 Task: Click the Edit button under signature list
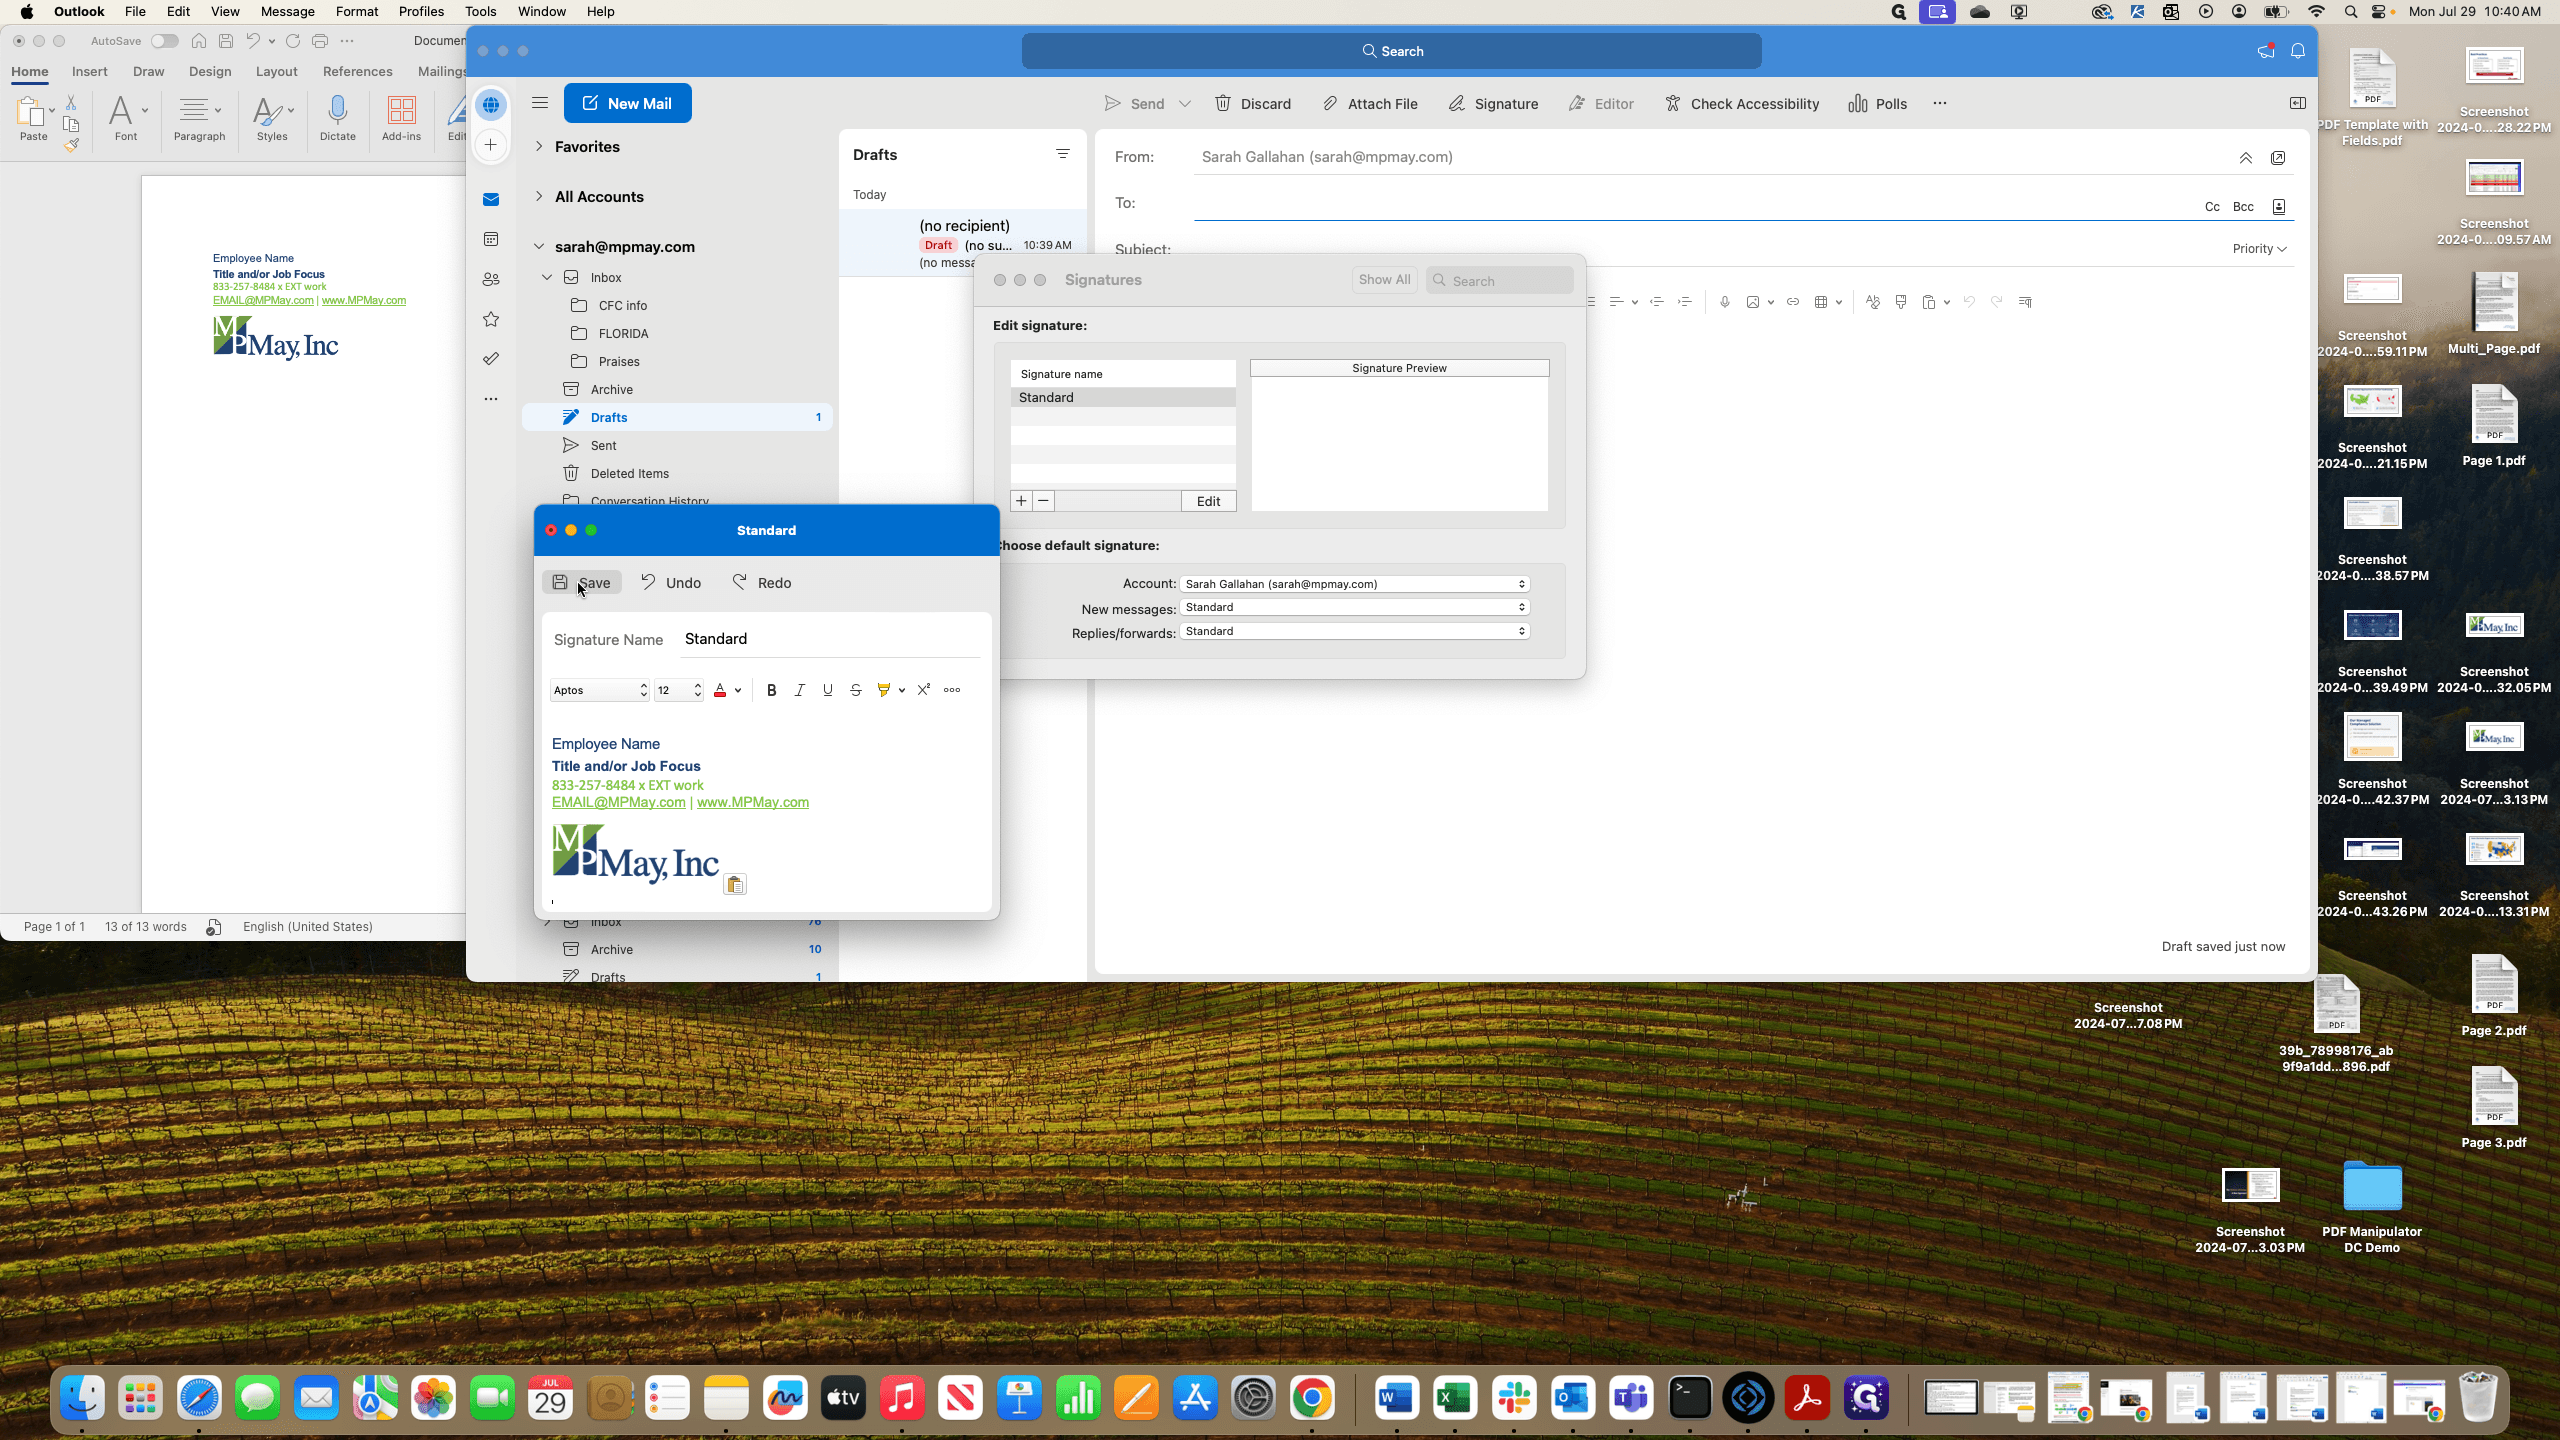[1209, 501]
